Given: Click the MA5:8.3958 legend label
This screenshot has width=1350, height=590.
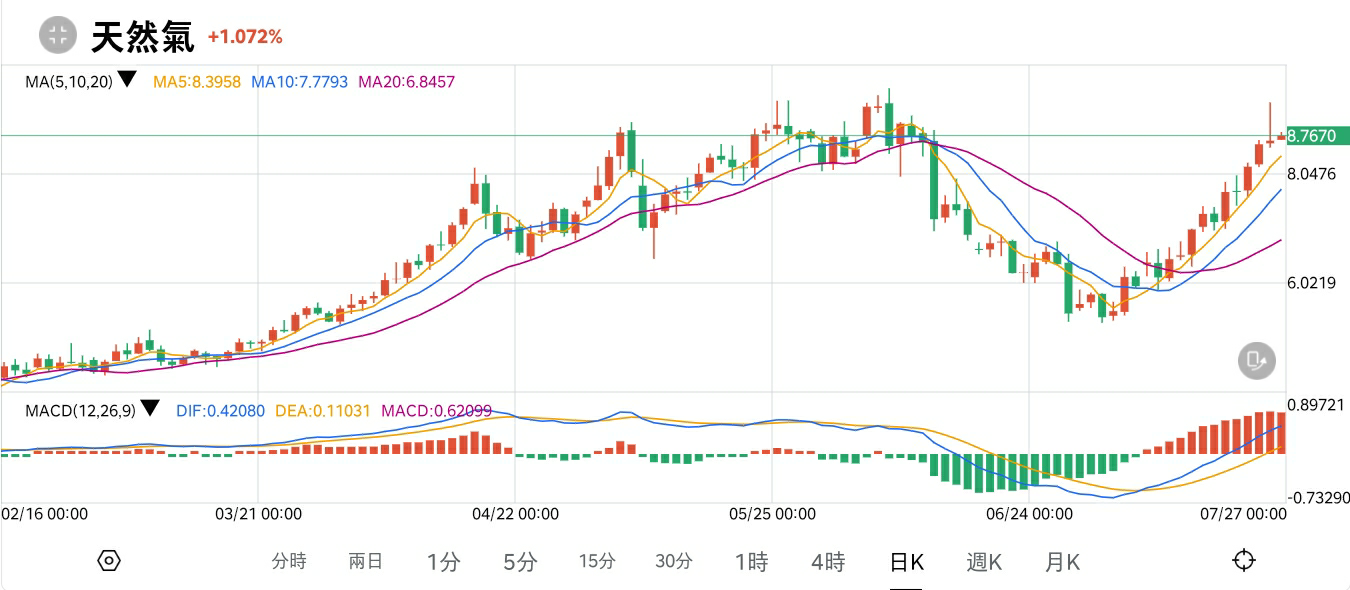Looking at the screenshot, I should pos(197,82).
